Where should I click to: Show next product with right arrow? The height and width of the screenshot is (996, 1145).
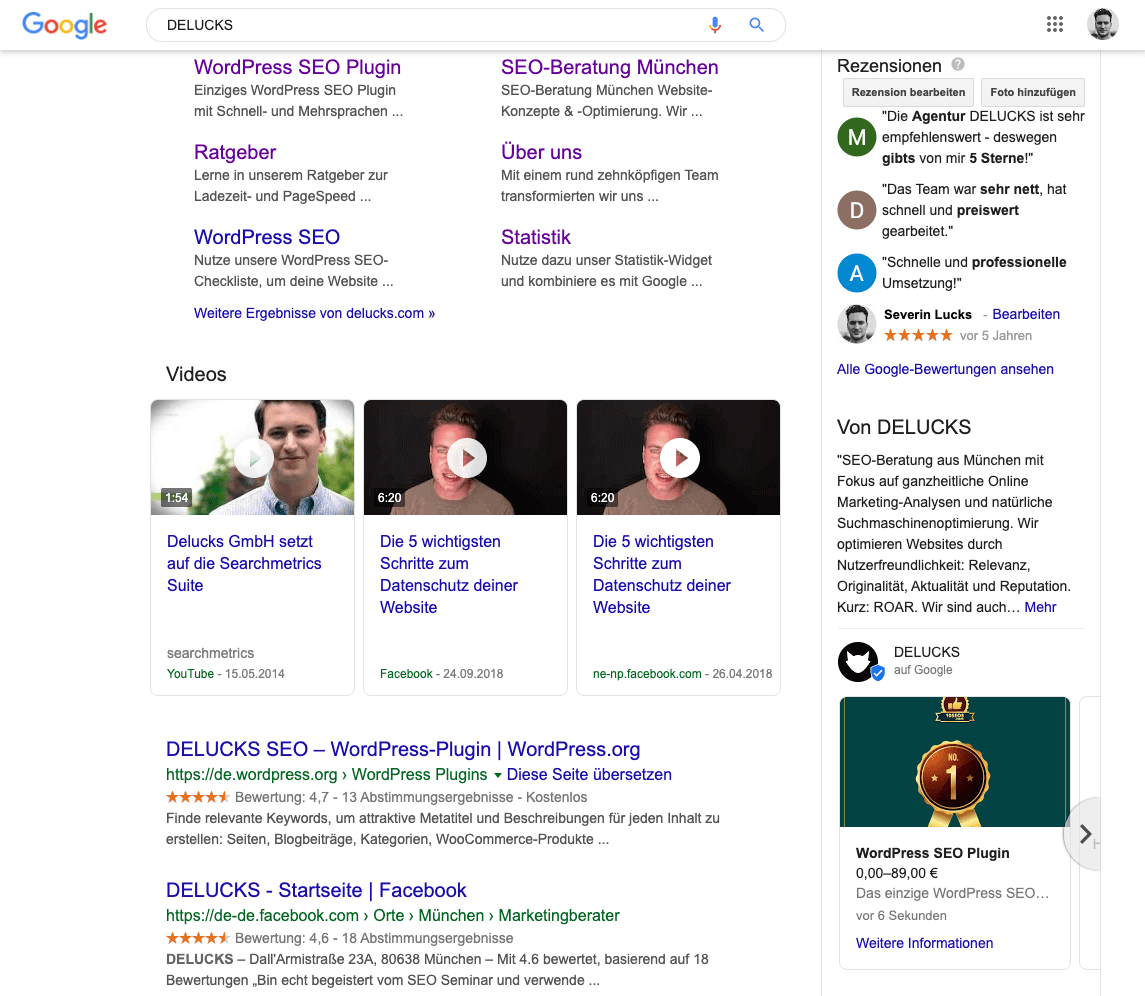click(1085, 834)
